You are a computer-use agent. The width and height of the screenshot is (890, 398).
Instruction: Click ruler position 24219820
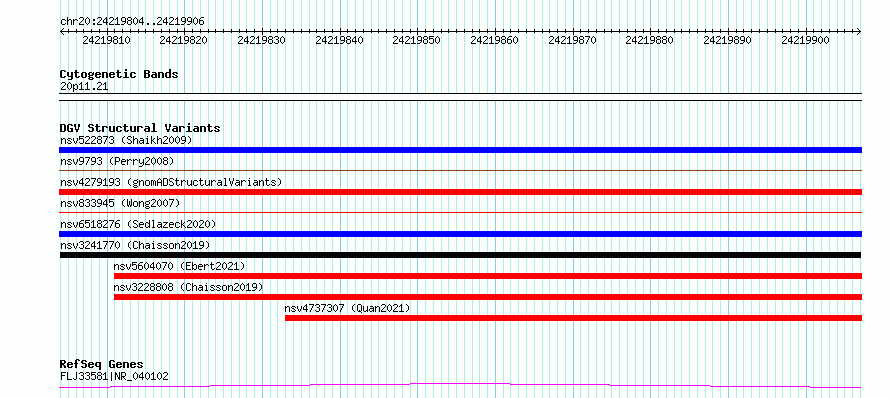[183, 40]
